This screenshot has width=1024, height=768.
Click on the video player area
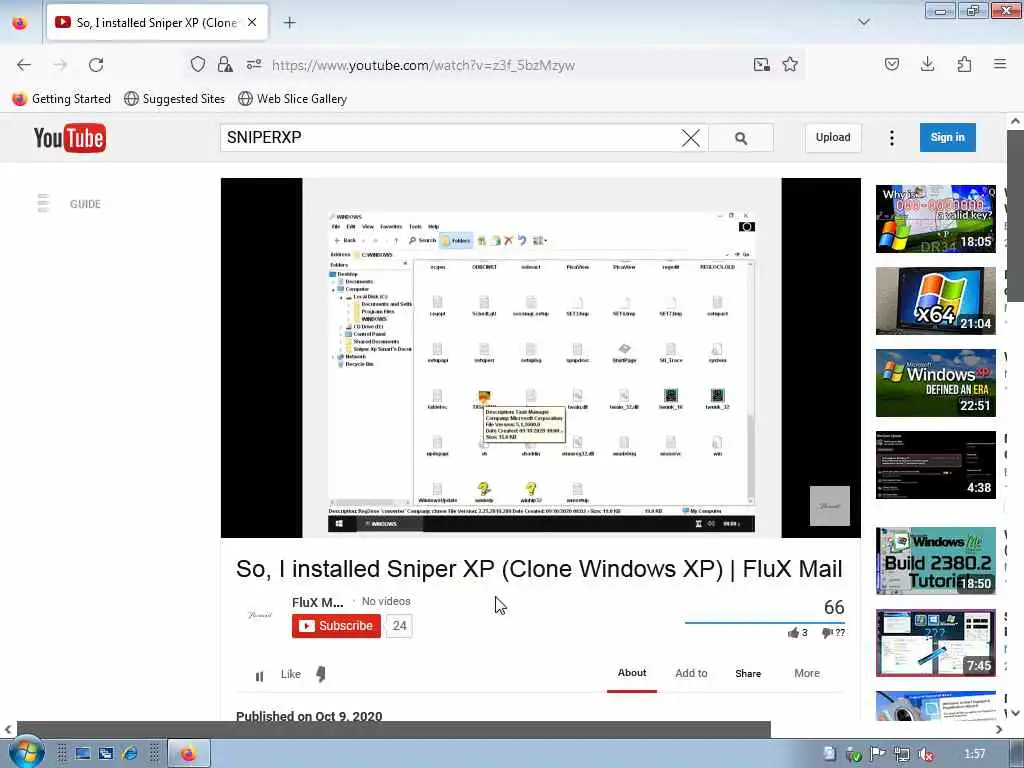541,358
